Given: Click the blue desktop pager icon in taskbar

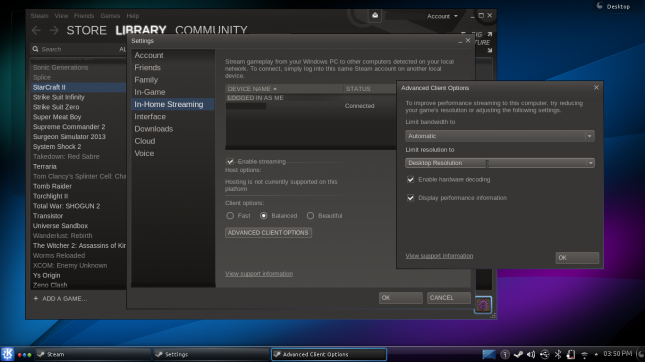Looking at the screenshot, I should click(x=489, y=354).
